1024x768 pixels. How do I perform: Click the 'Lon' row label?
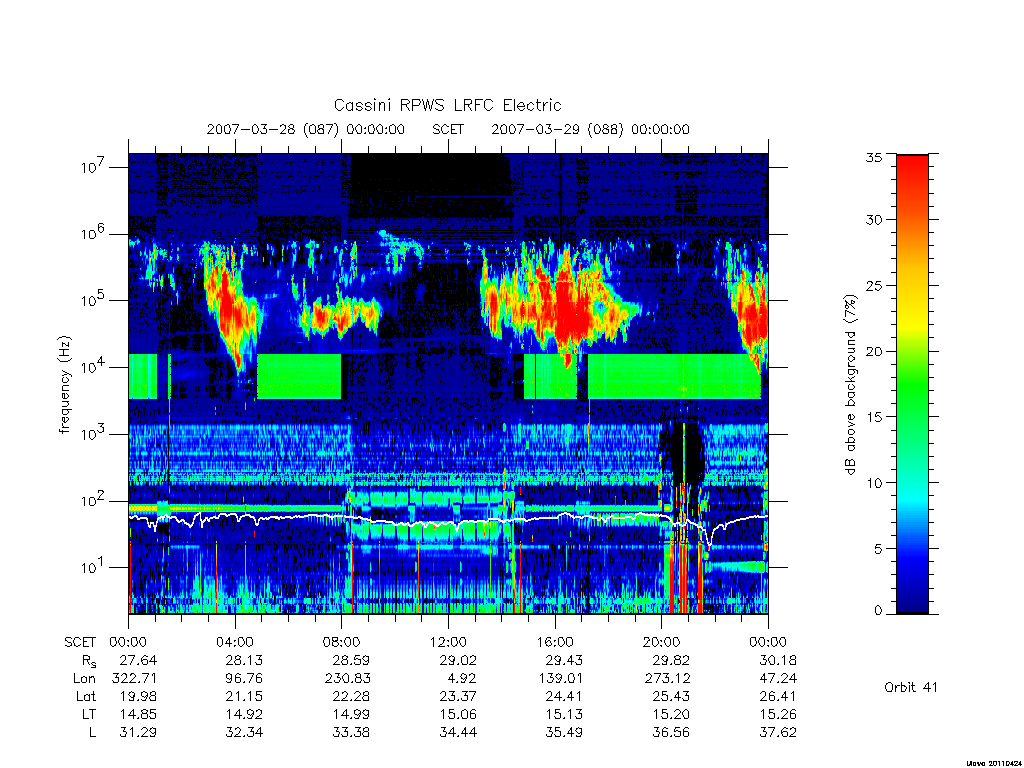[x=84, y=679]
